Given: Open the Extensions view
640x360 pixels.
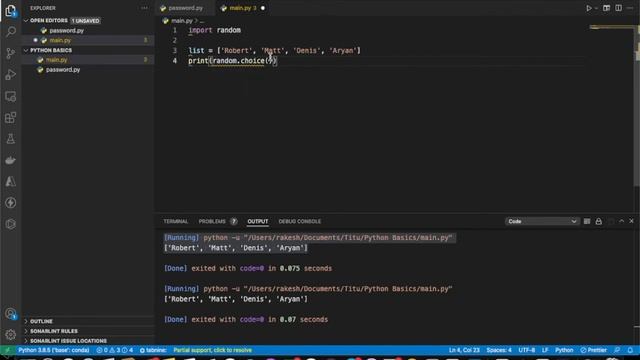Looking at the screenshot, I should [11, 118].
